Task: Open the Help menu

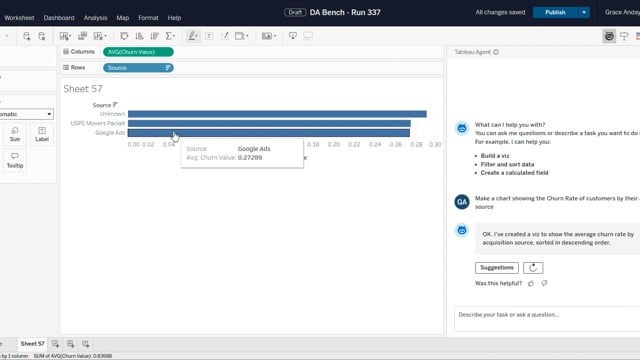Action: click(x=174, y=18)
